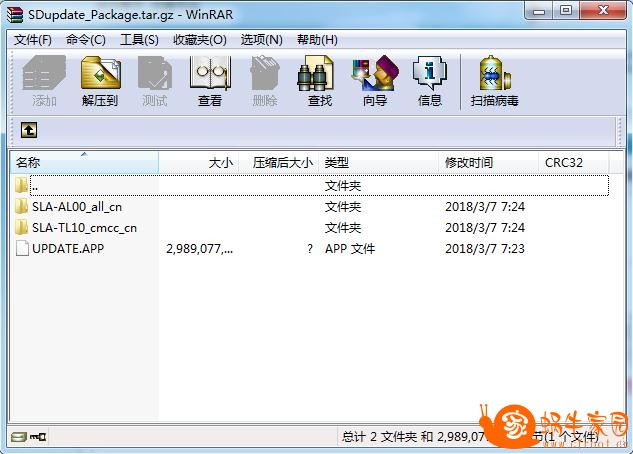
Task: Select the UPDATE.APP file name
Action: [x=68, y=249]
